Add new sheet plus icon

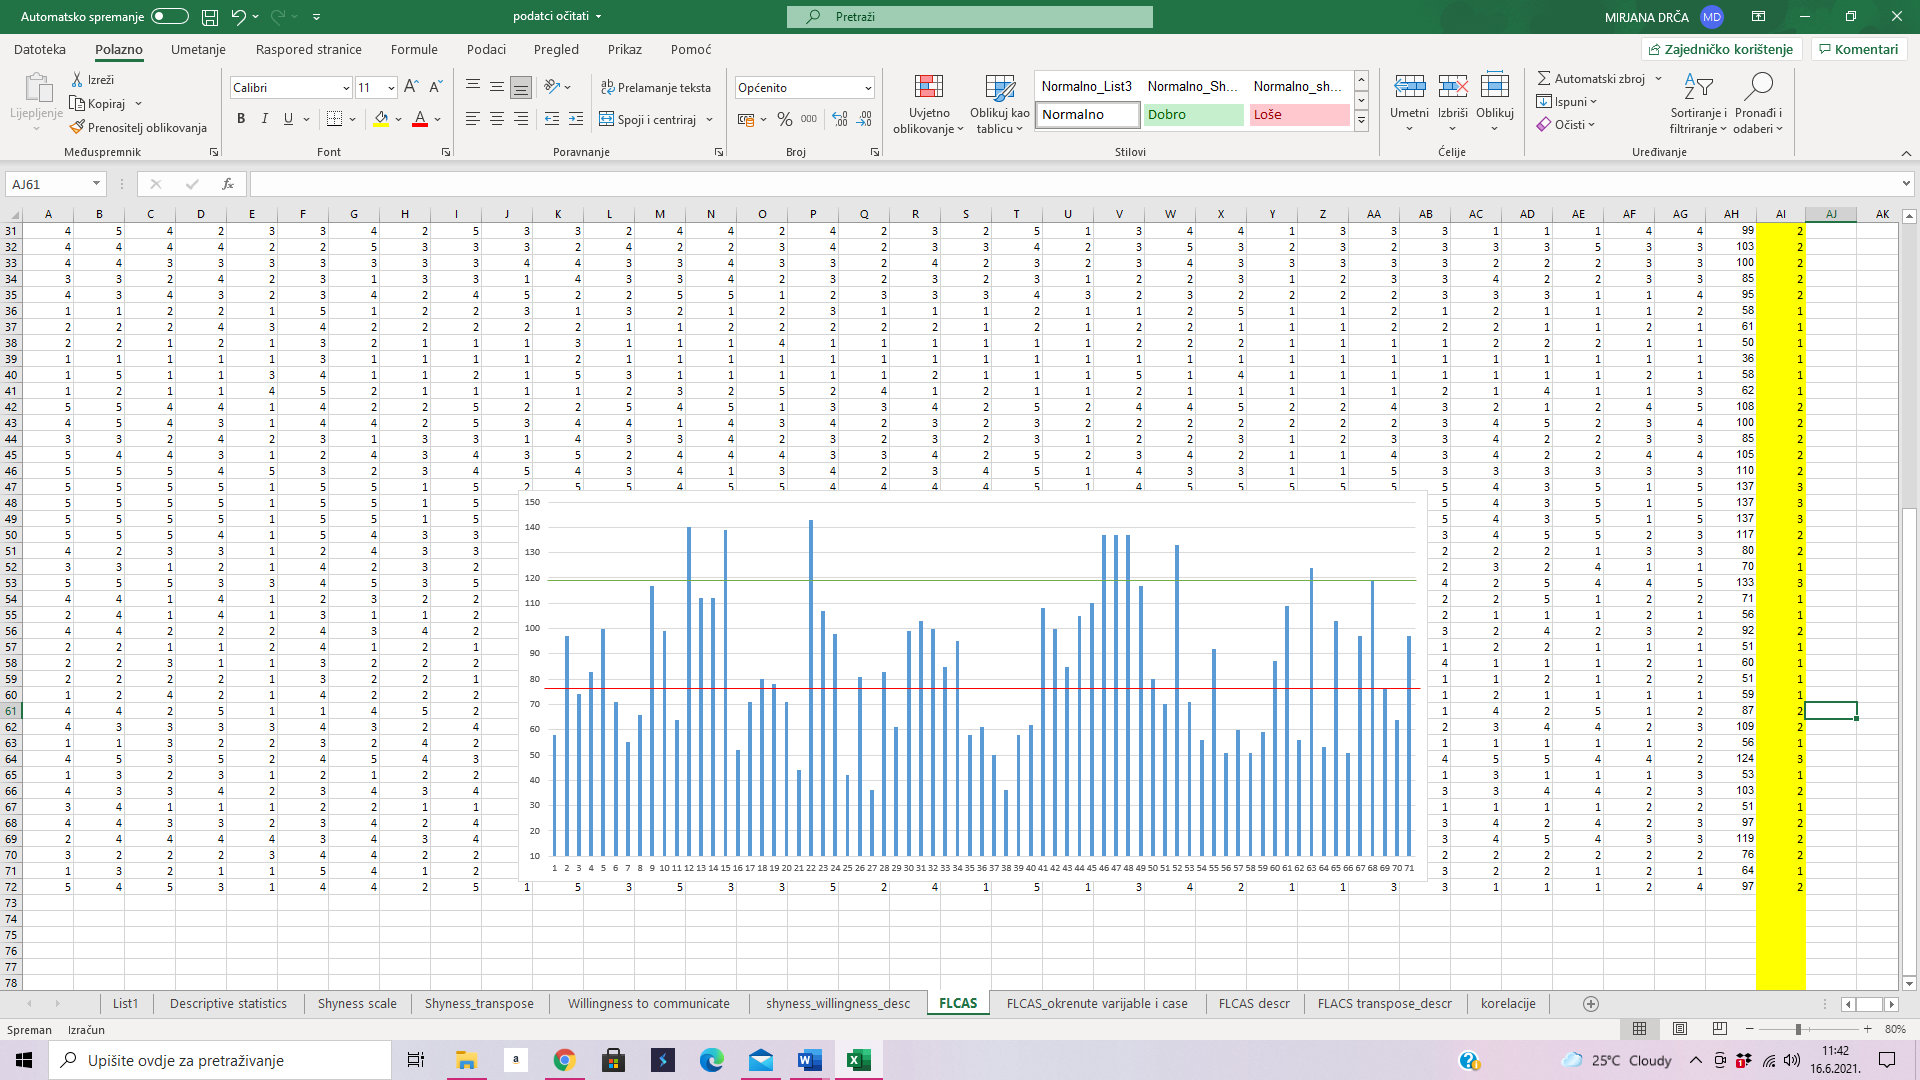pyautogui.click(x=1591, y=1004)
